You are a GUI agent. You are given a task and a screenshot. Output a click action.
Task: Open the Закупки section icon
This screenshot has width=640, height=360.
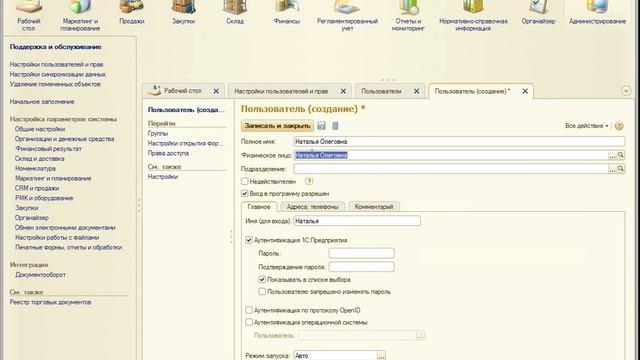(x=183, y=7)
